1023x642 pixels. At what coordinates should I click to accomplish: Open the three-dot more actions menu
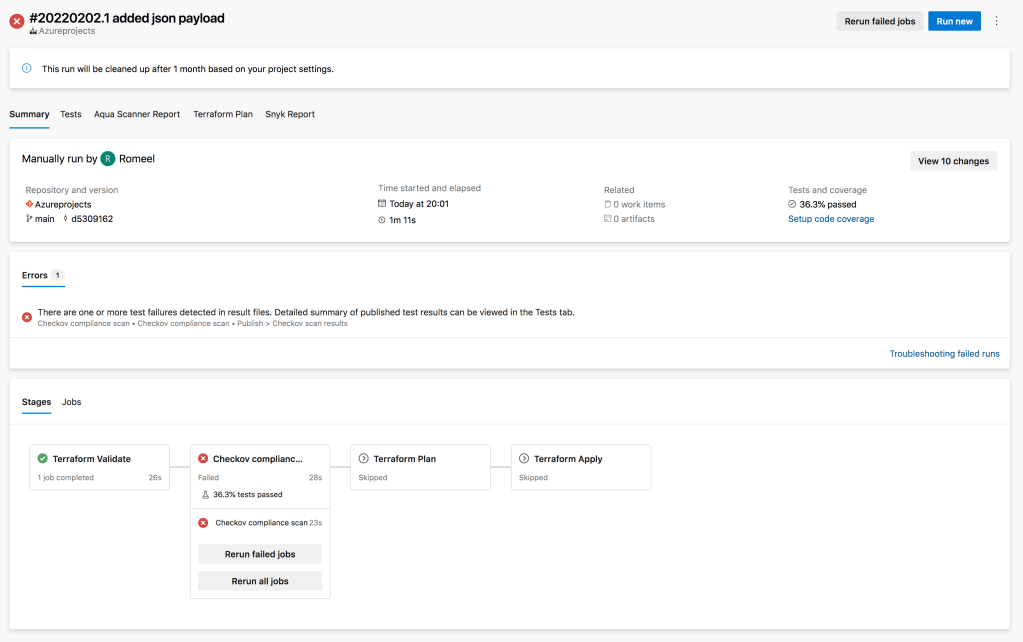pos(996,21)
